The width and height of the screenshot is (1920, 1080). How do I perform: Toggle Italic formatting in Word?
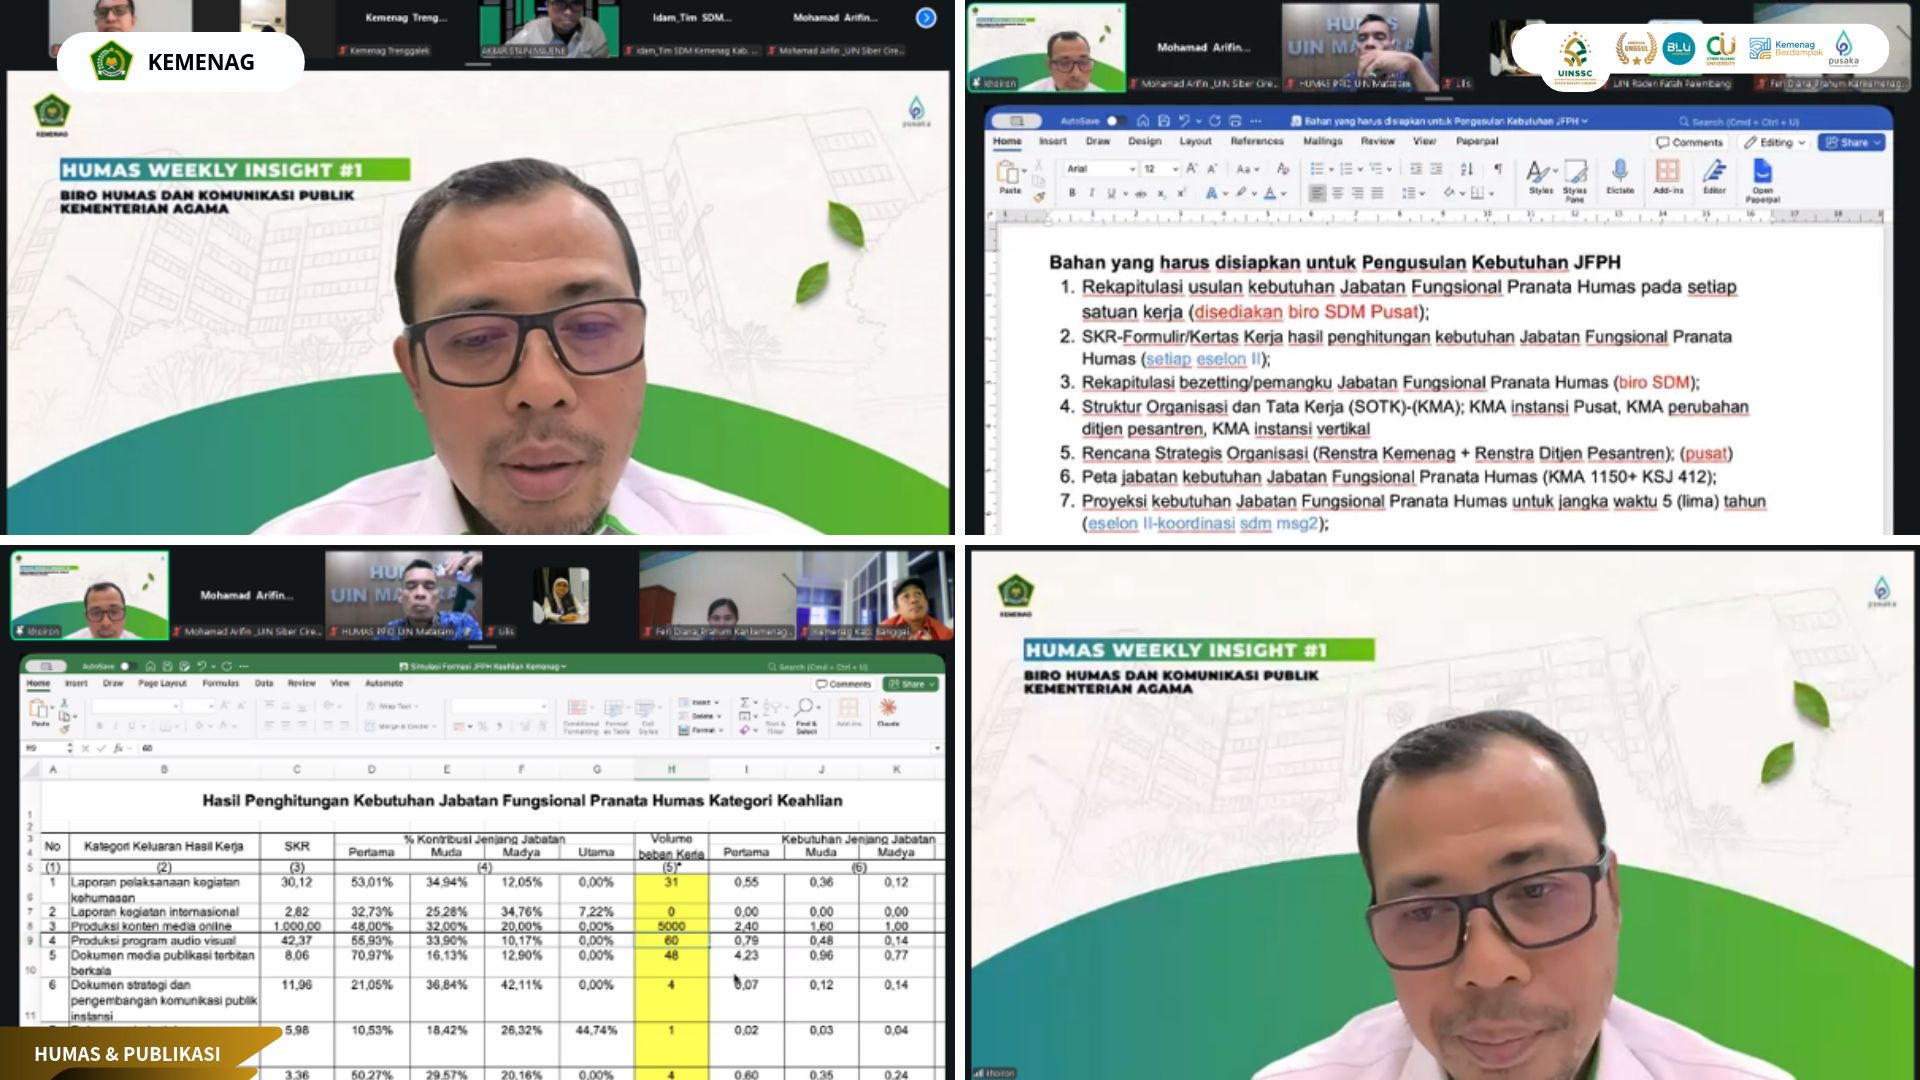(1091, 193)
